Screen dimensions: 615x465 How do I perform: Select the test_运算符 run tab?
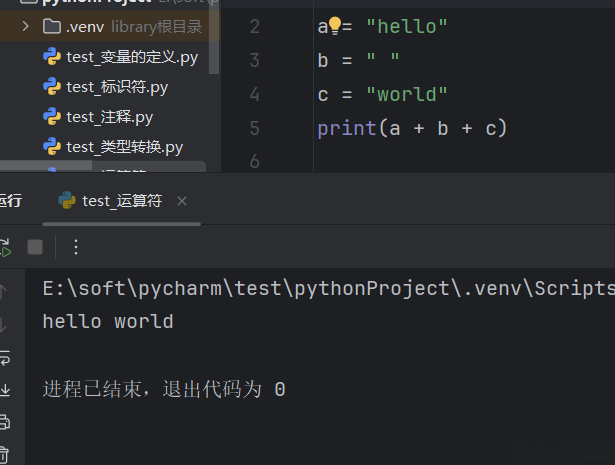click(121, 201)
